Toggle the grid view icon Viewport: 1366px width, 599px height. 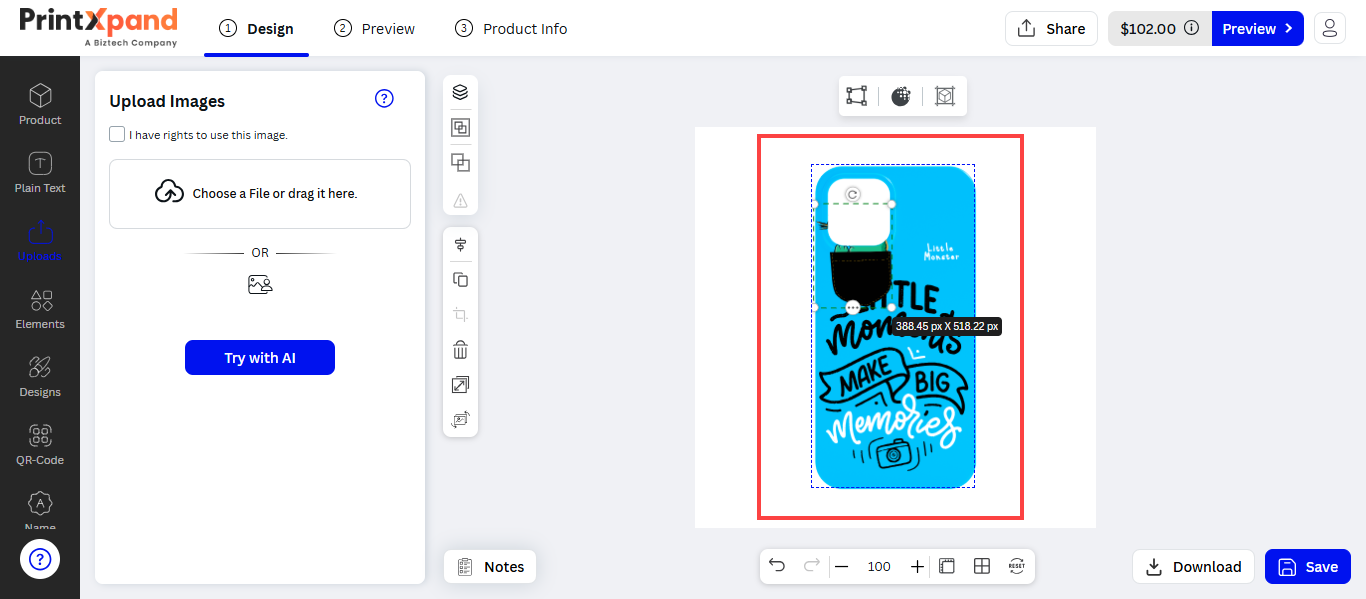(982, 566)
